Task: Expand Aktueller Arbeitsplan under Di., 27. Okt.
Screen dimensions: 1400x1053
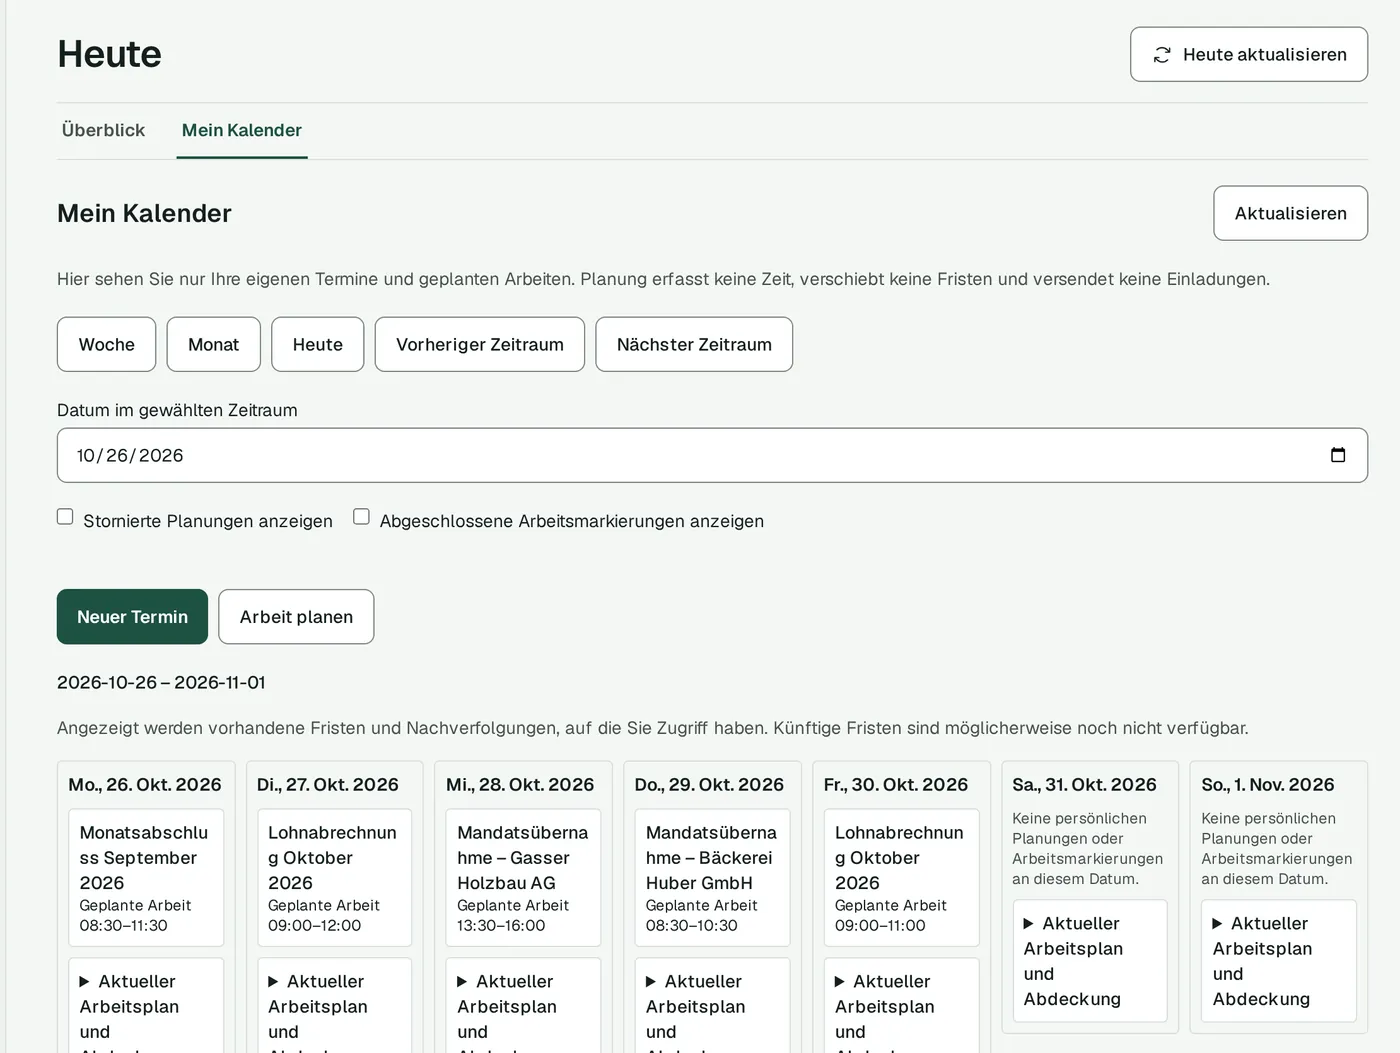Action: pyautogui.click(x=335, y=1005)
